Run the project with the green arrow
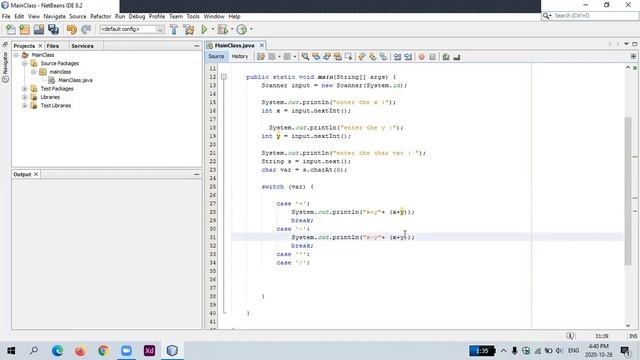640x360 pixels. click(204, 29)
